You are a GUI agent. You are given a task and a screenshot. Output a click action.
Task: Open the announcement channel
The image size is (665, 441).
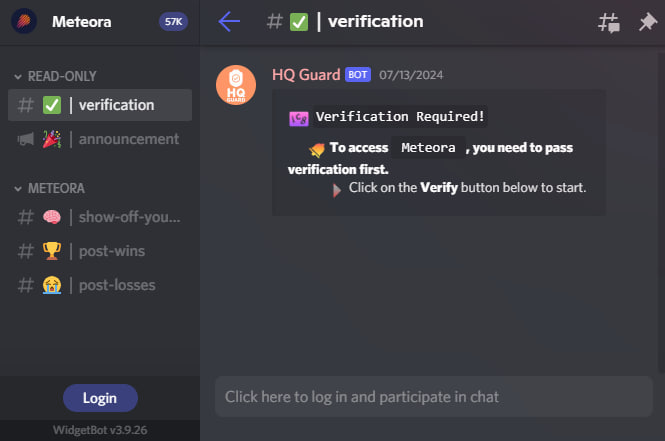(100, 139)
